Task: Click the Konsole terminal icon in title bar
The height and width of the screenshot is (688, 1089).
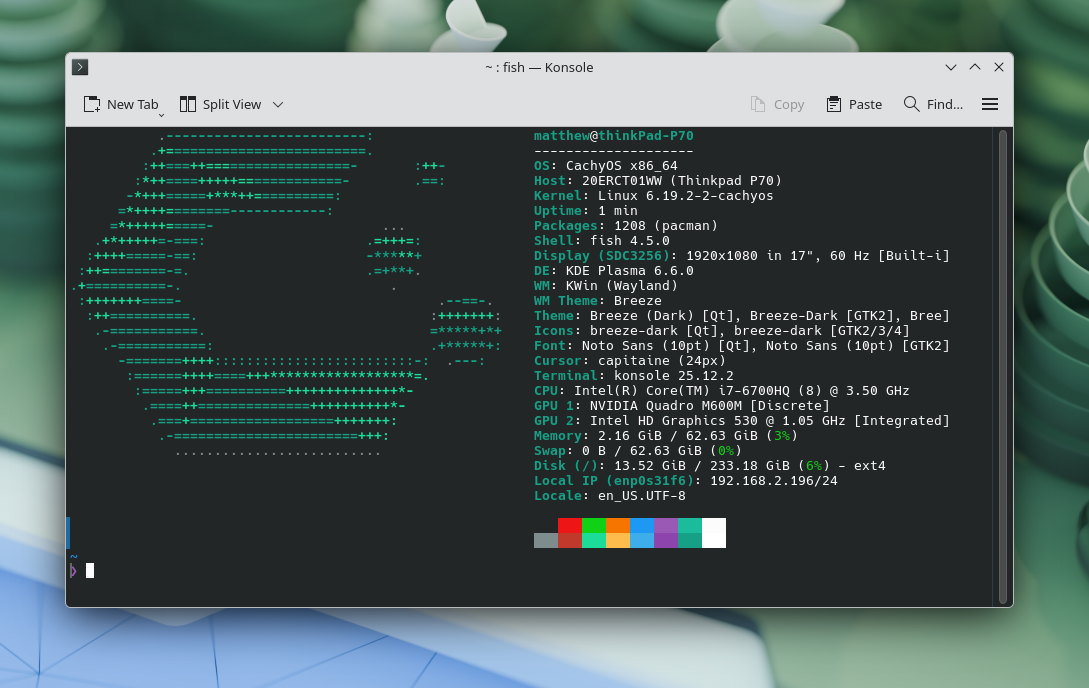Action: click(x=81, y=67)
